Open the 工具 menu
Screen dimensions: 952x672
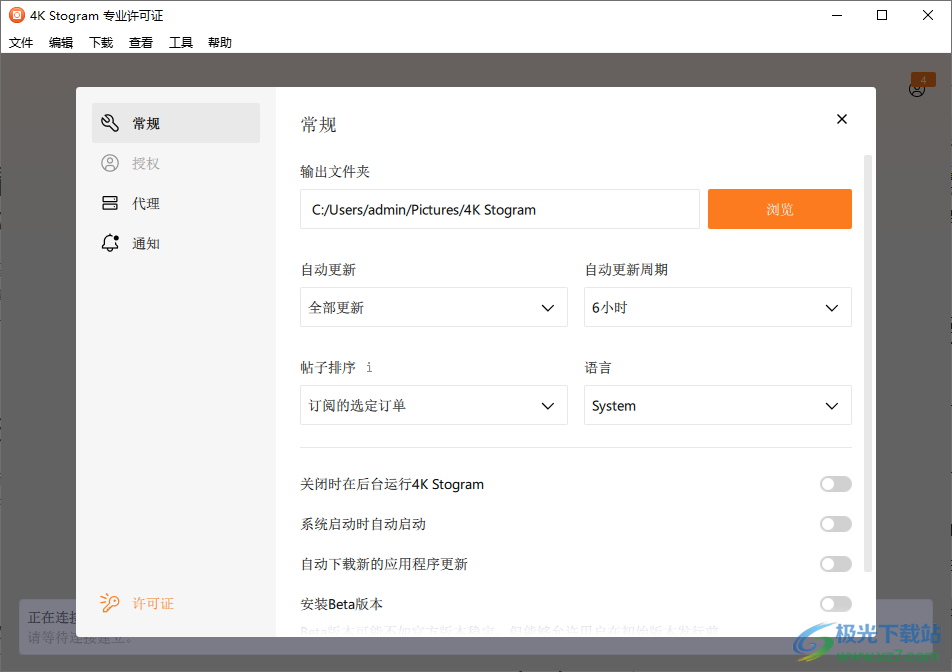(180, 42)
